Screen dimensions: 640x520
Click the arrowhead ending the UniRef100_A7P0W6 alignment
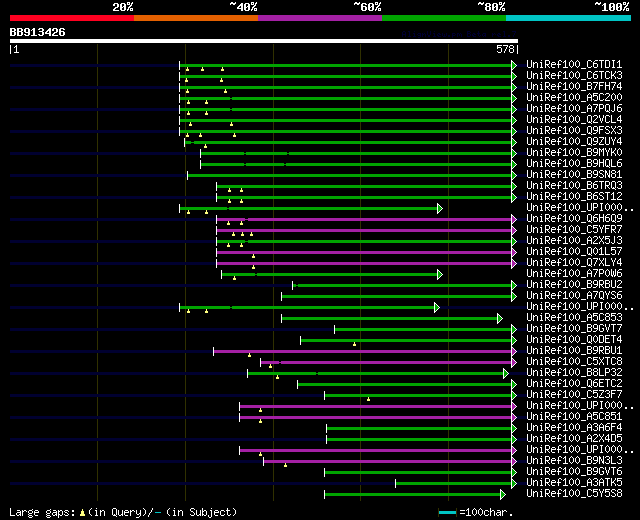tap(440, 275)
